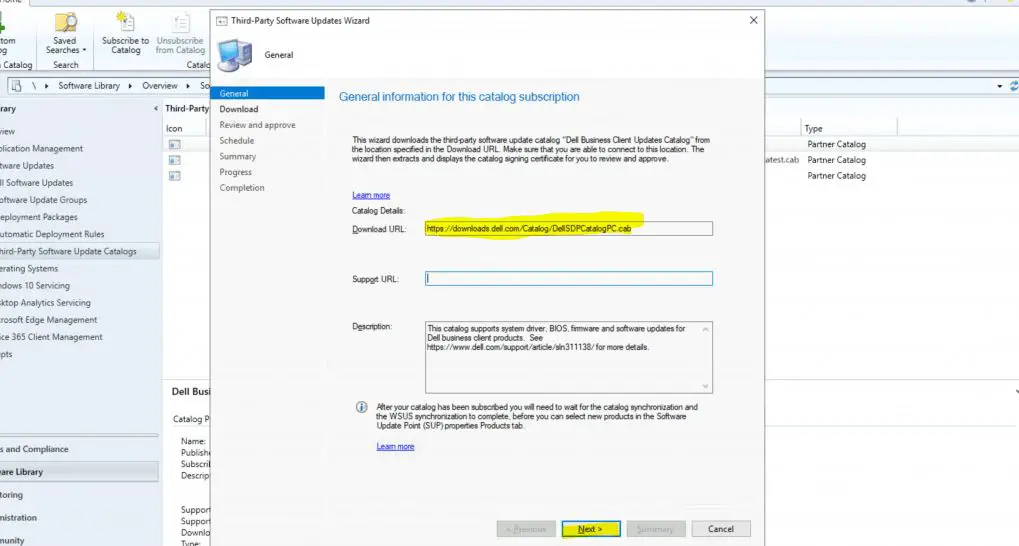Click into the Support URL field
Screen dimensions: 1019x546
[568, 279]
